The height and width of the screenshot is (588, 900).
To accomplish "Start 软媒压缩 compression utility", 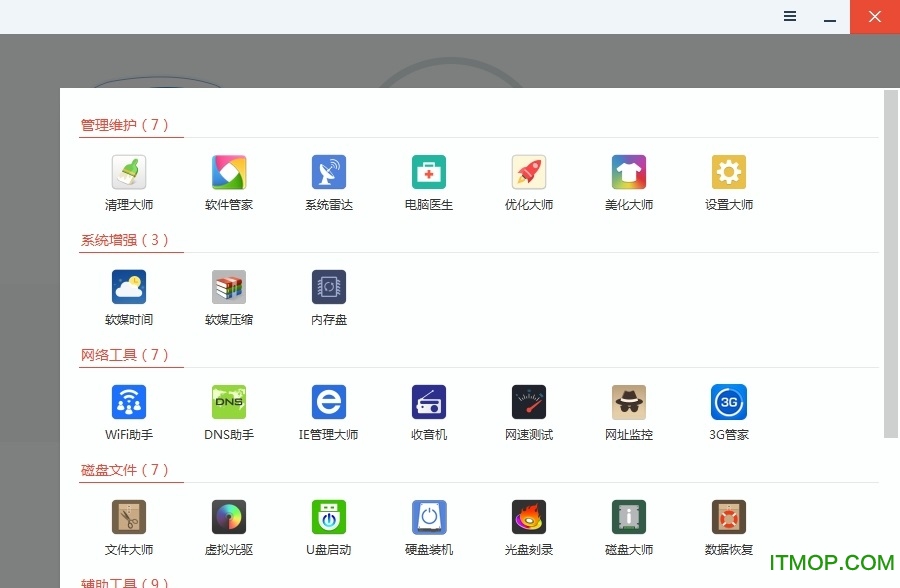I will click(228, 295).
